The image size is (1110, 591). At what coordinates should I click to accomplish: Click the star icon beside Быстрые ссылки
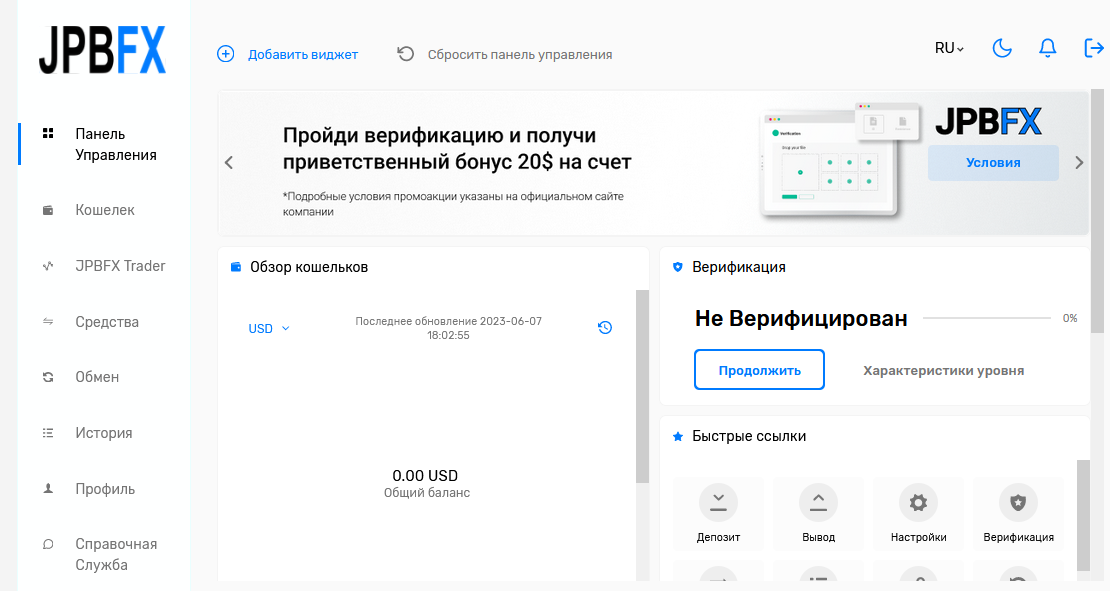point(677,436)
